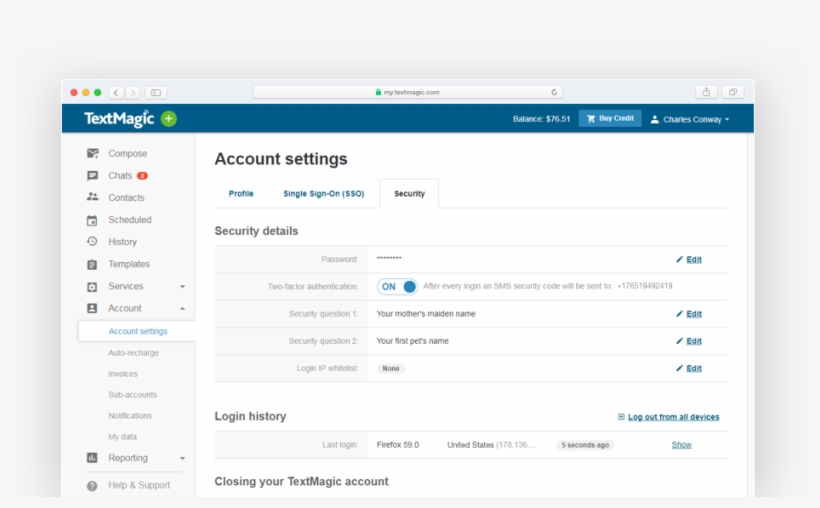
Task: Click the TextMagic logo
Action: point(119,119)
